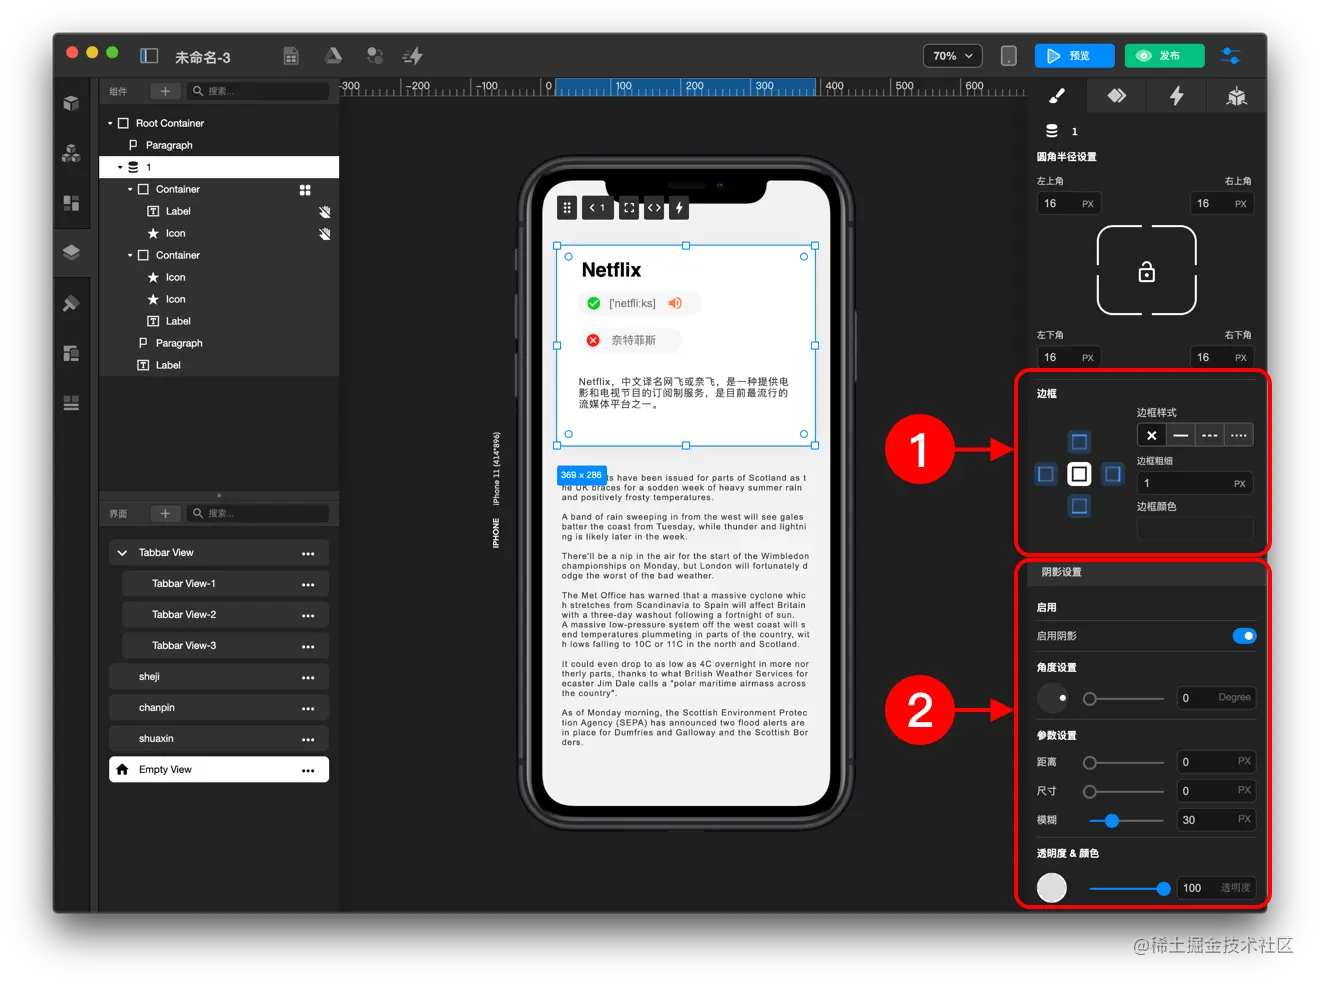Click the drag-dots handle in the phone canvas toolbar

tap(567, 208)
